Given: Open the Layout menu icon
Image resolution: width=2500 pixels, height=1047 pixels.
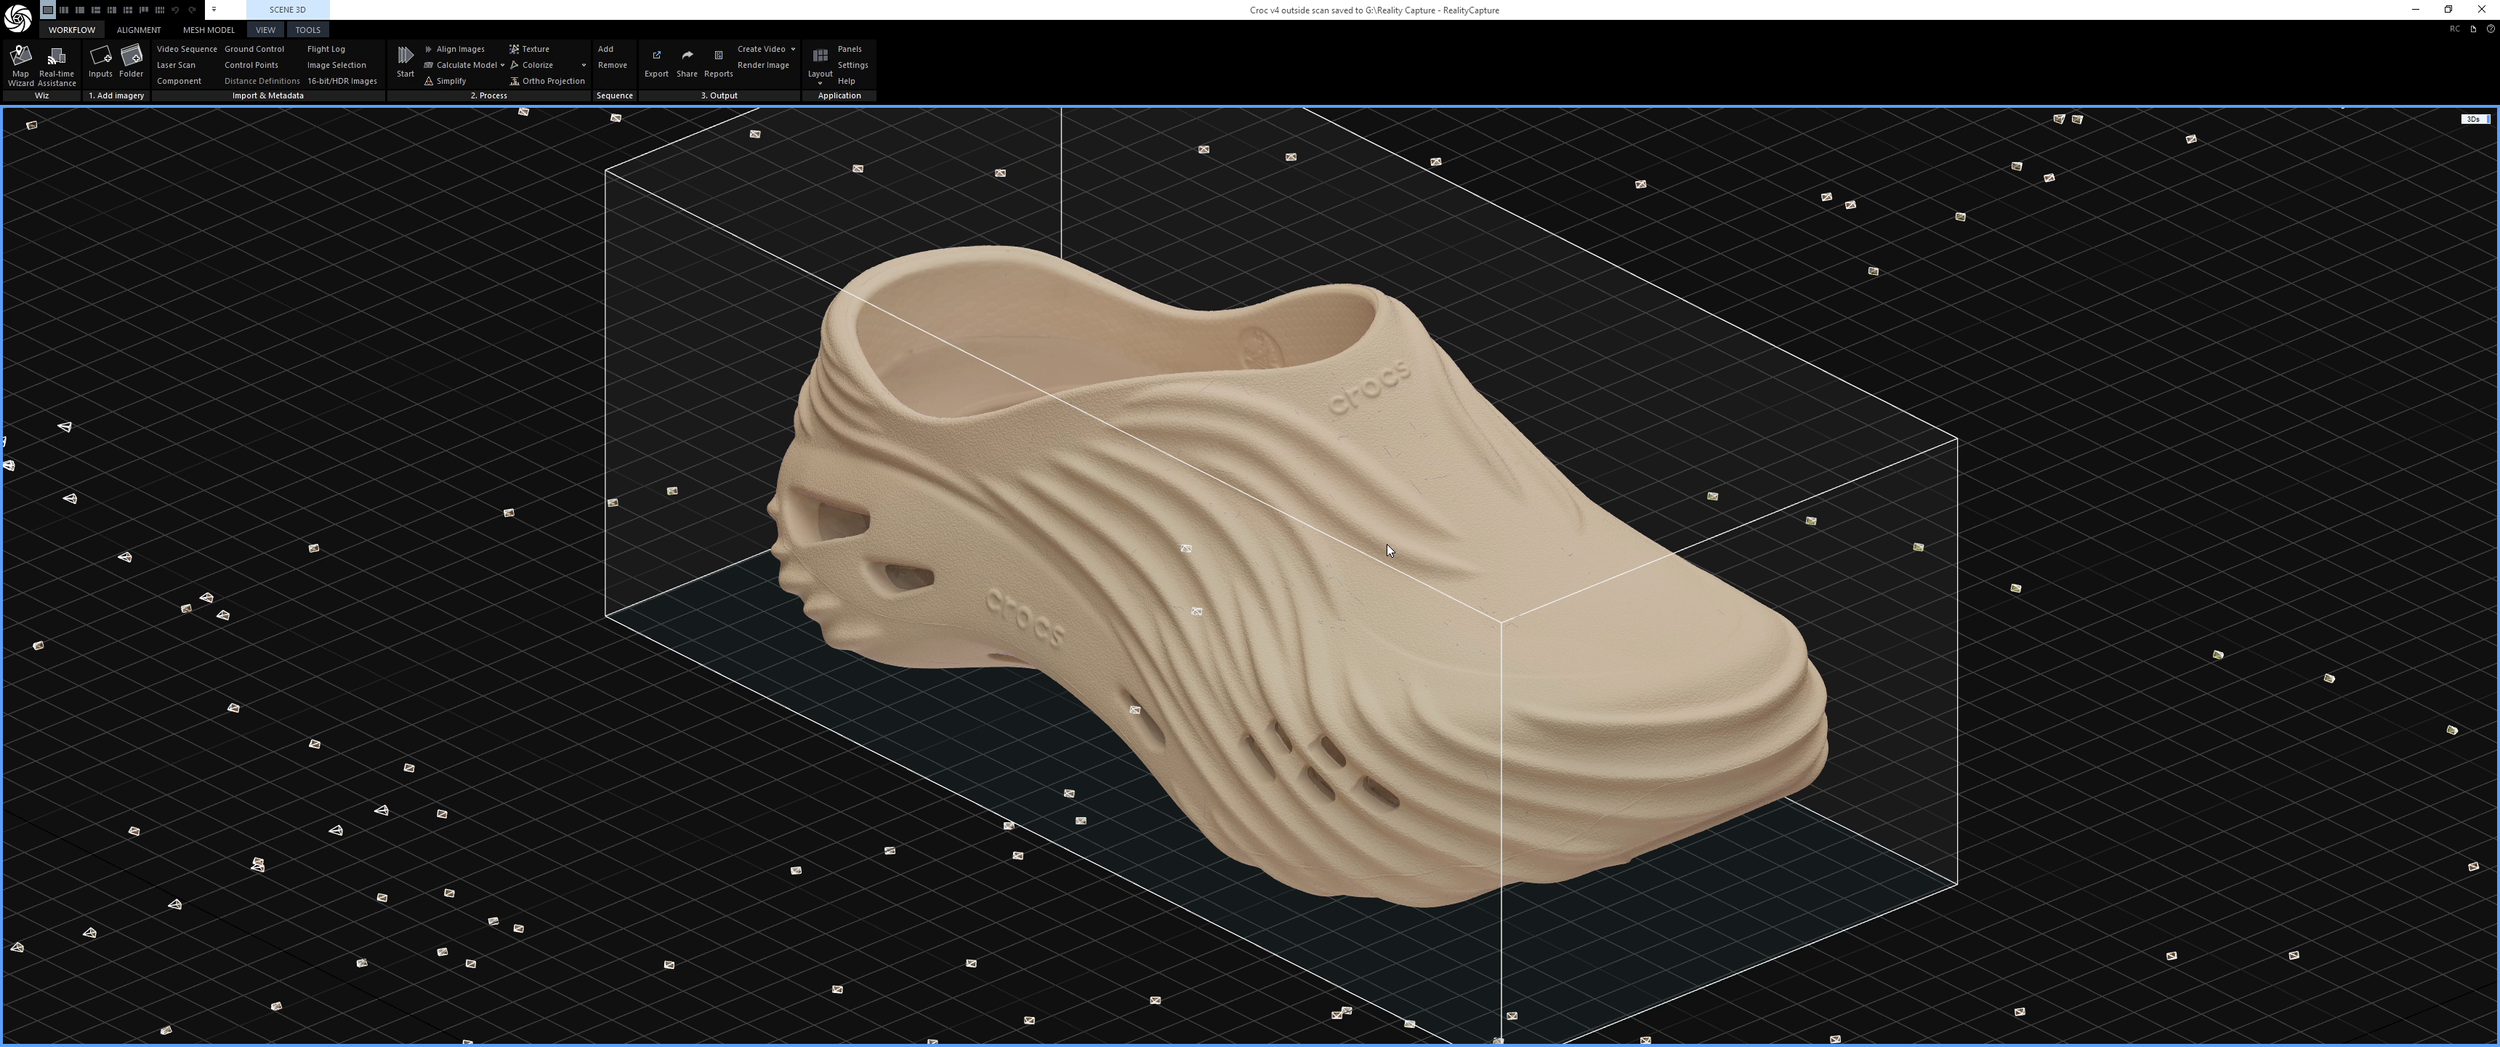Looking at the screenshot, I should [x=820, y=58].
